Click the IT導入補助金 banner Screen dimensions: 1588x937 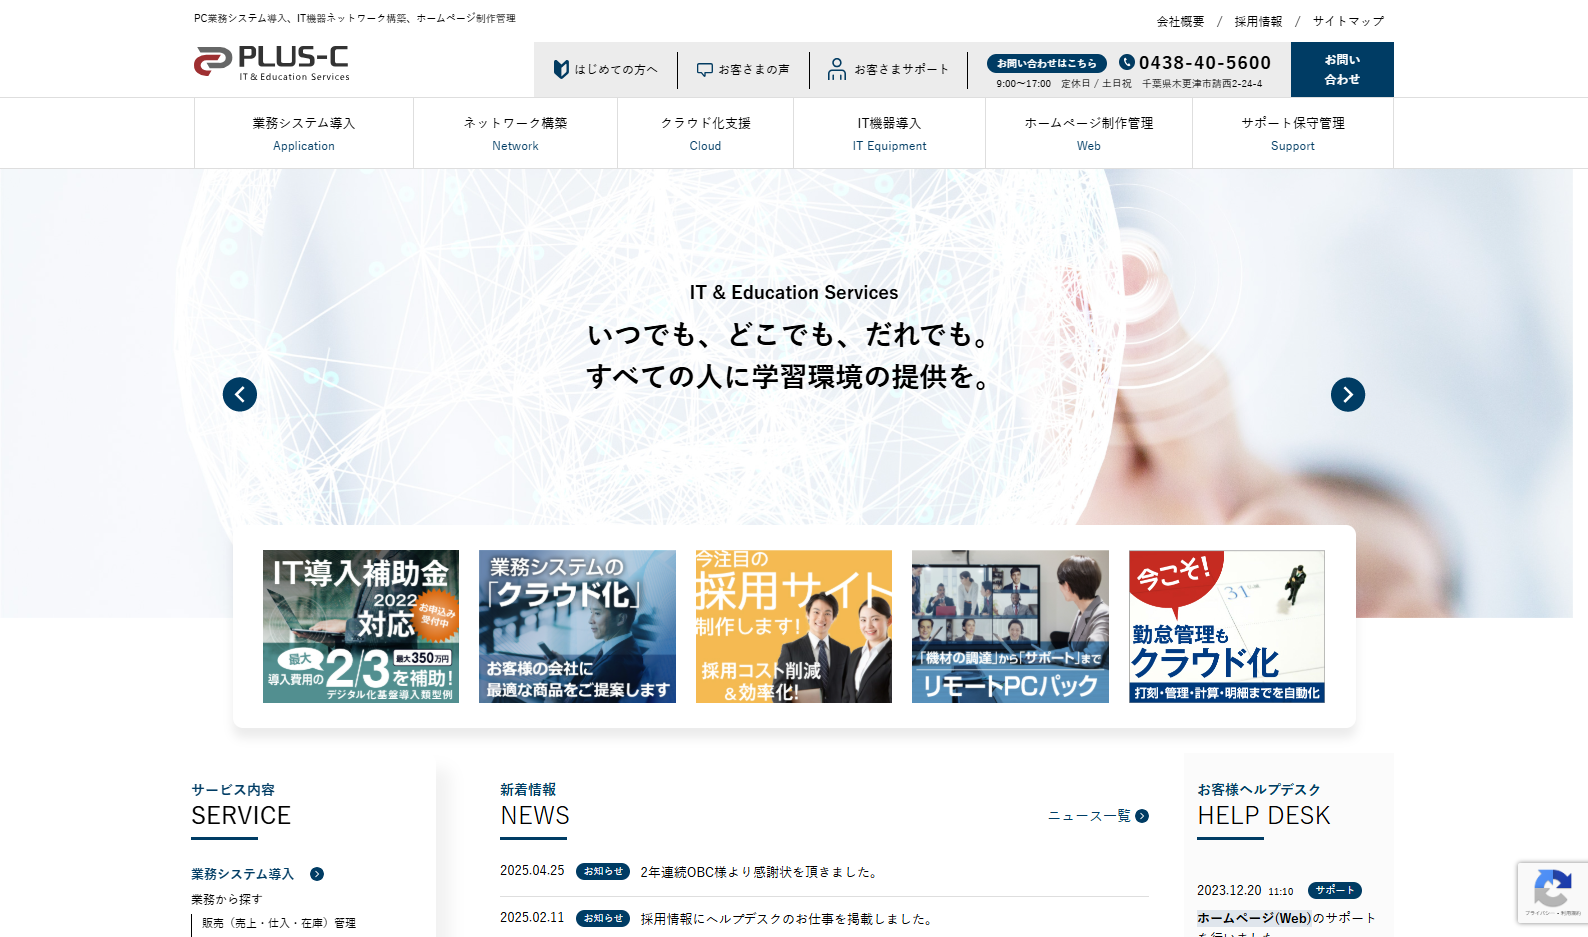click(x=361, y=626)
